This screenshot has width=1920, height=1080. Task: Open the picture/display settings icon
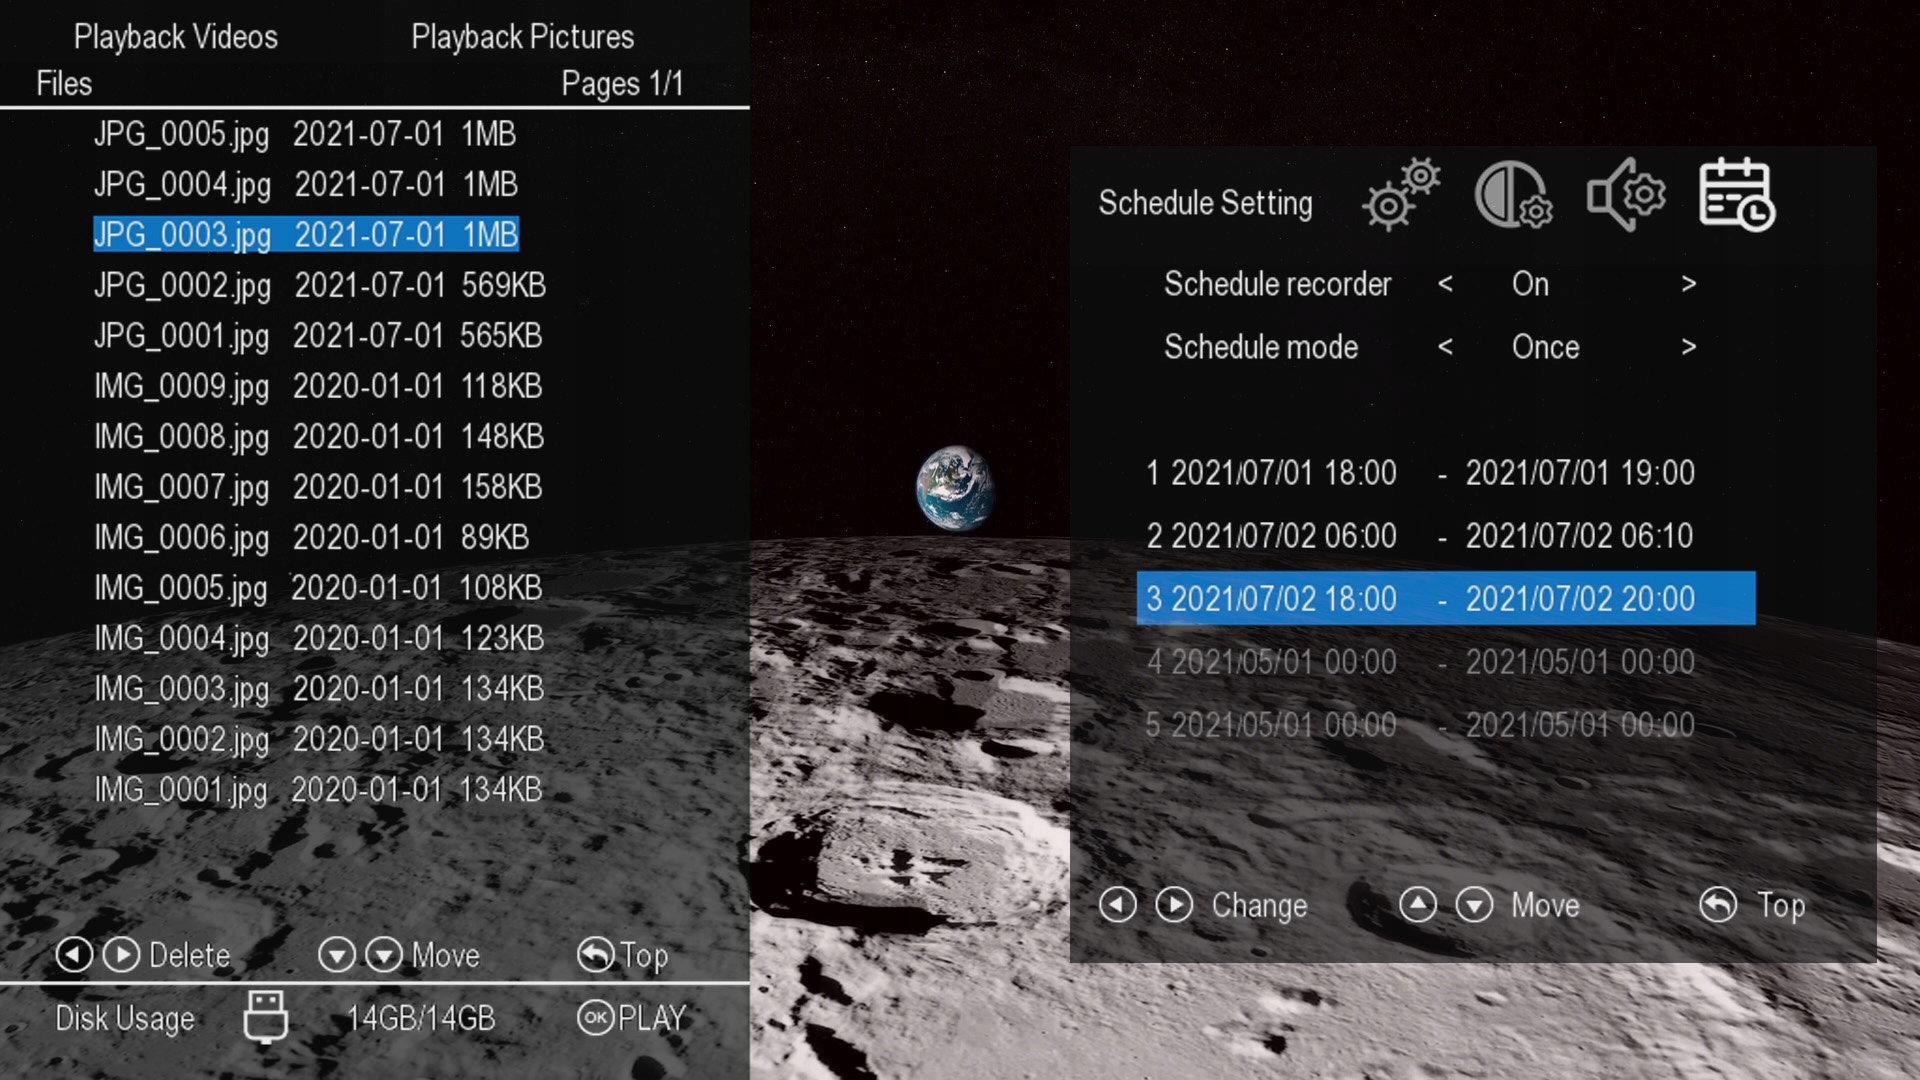click(x=1513, y=194)
